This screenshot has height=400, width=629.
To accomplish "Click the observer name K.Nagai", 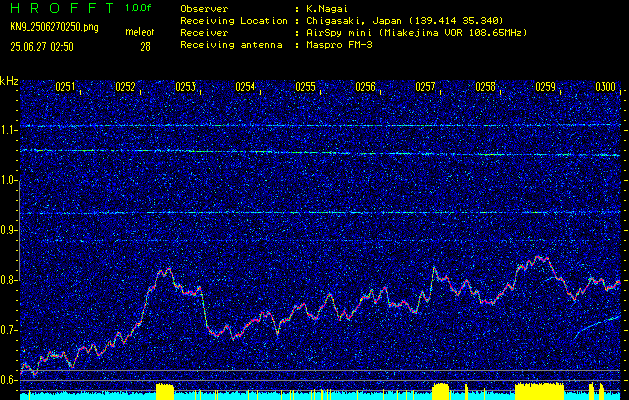I will click(325, 9).
